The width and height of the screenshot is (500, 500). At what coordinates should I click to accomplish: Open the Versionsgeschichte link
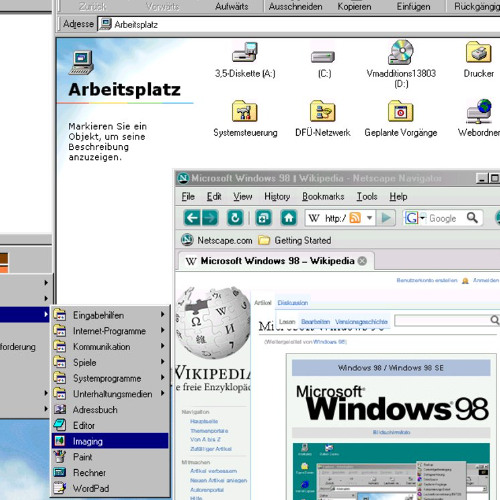(x=361, y=322)
